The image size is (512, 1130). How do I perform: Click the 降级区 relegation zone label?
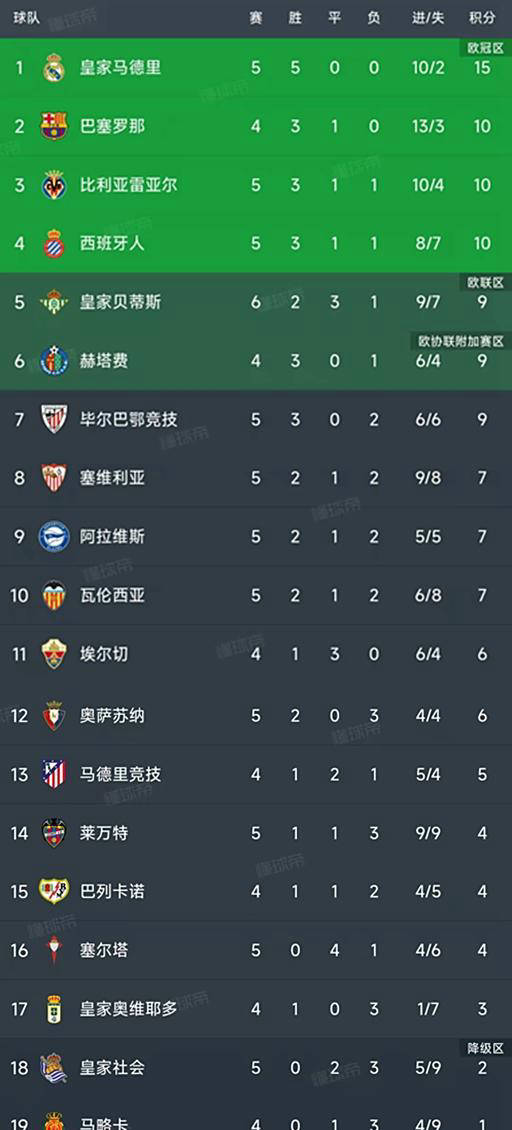pos(487,1047)
